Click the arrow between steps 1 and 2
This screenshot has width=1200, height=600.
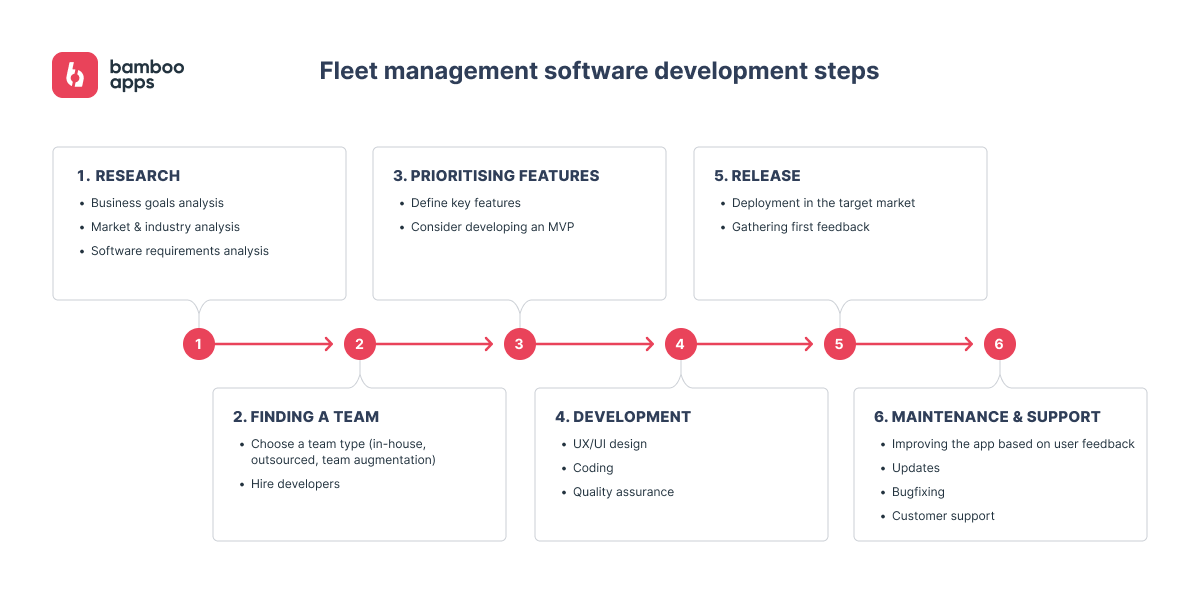pos(275,343)
